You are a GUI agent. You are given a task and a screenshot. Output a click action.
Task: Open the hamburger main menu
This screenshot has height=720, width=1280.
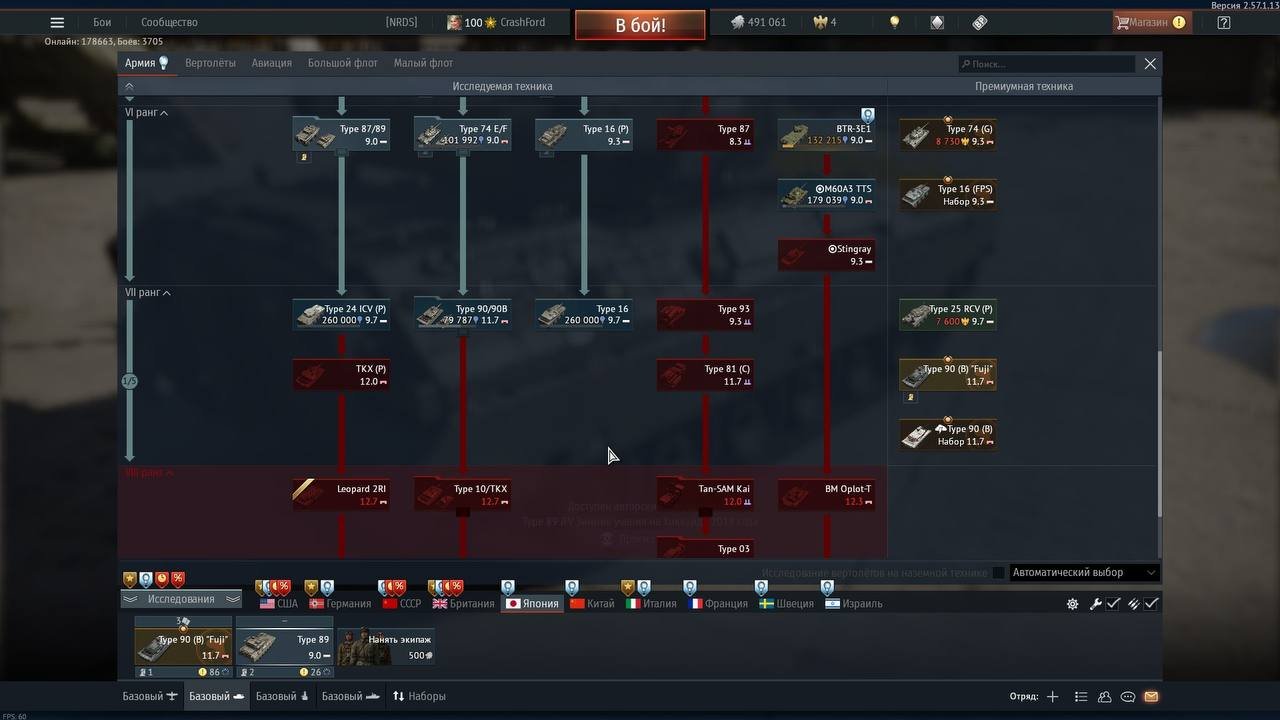tap(57, 23)
